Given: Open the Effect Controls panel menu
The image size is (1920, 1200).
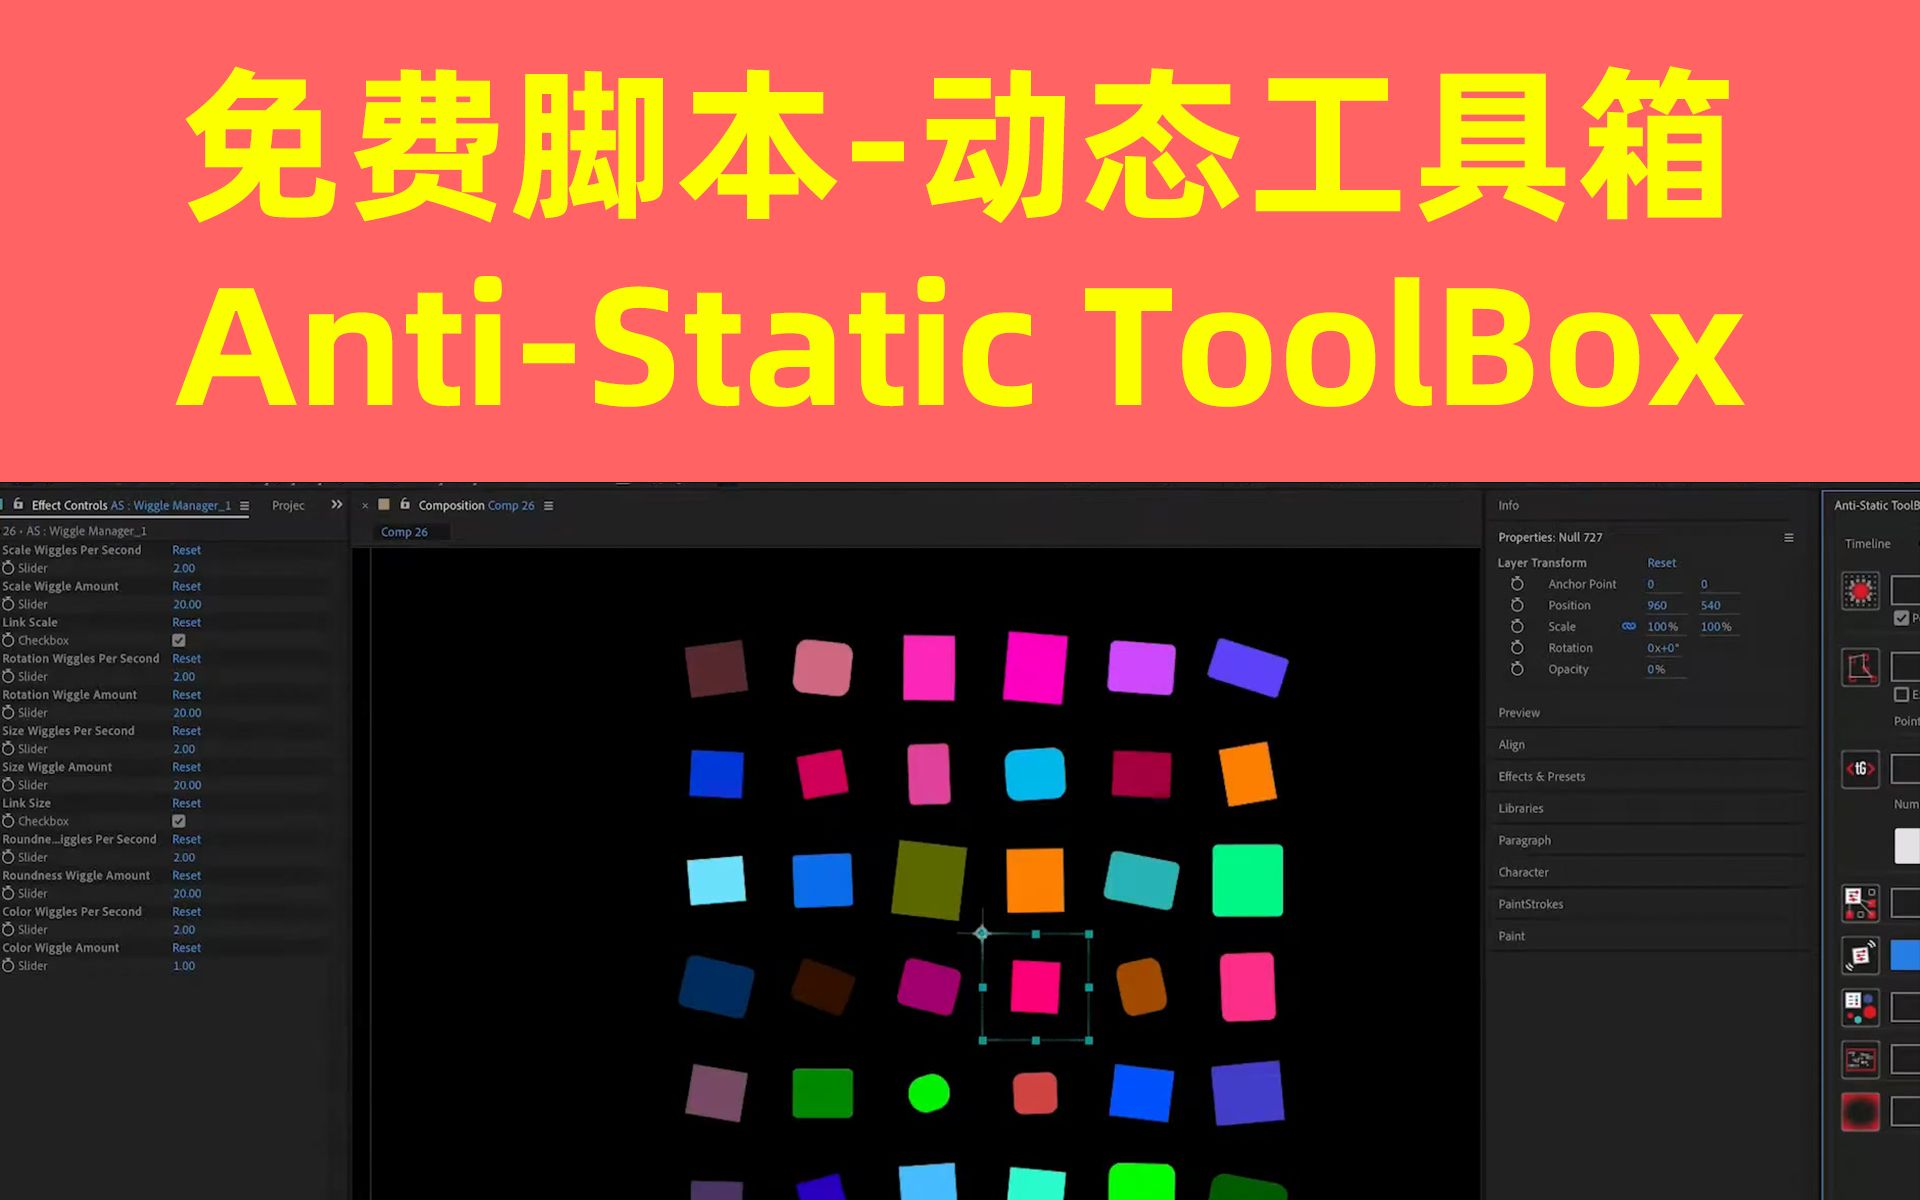Looking at the screenshot, I should click(x=244, y=505).
